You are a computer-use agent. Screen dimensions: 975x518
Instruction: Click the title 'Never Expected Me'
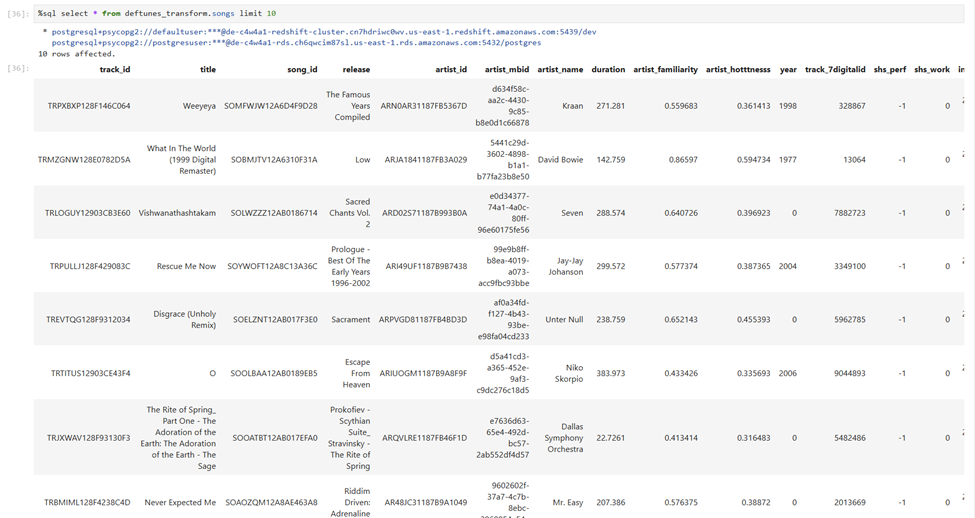pyautogui.click(x=180, y=502)
